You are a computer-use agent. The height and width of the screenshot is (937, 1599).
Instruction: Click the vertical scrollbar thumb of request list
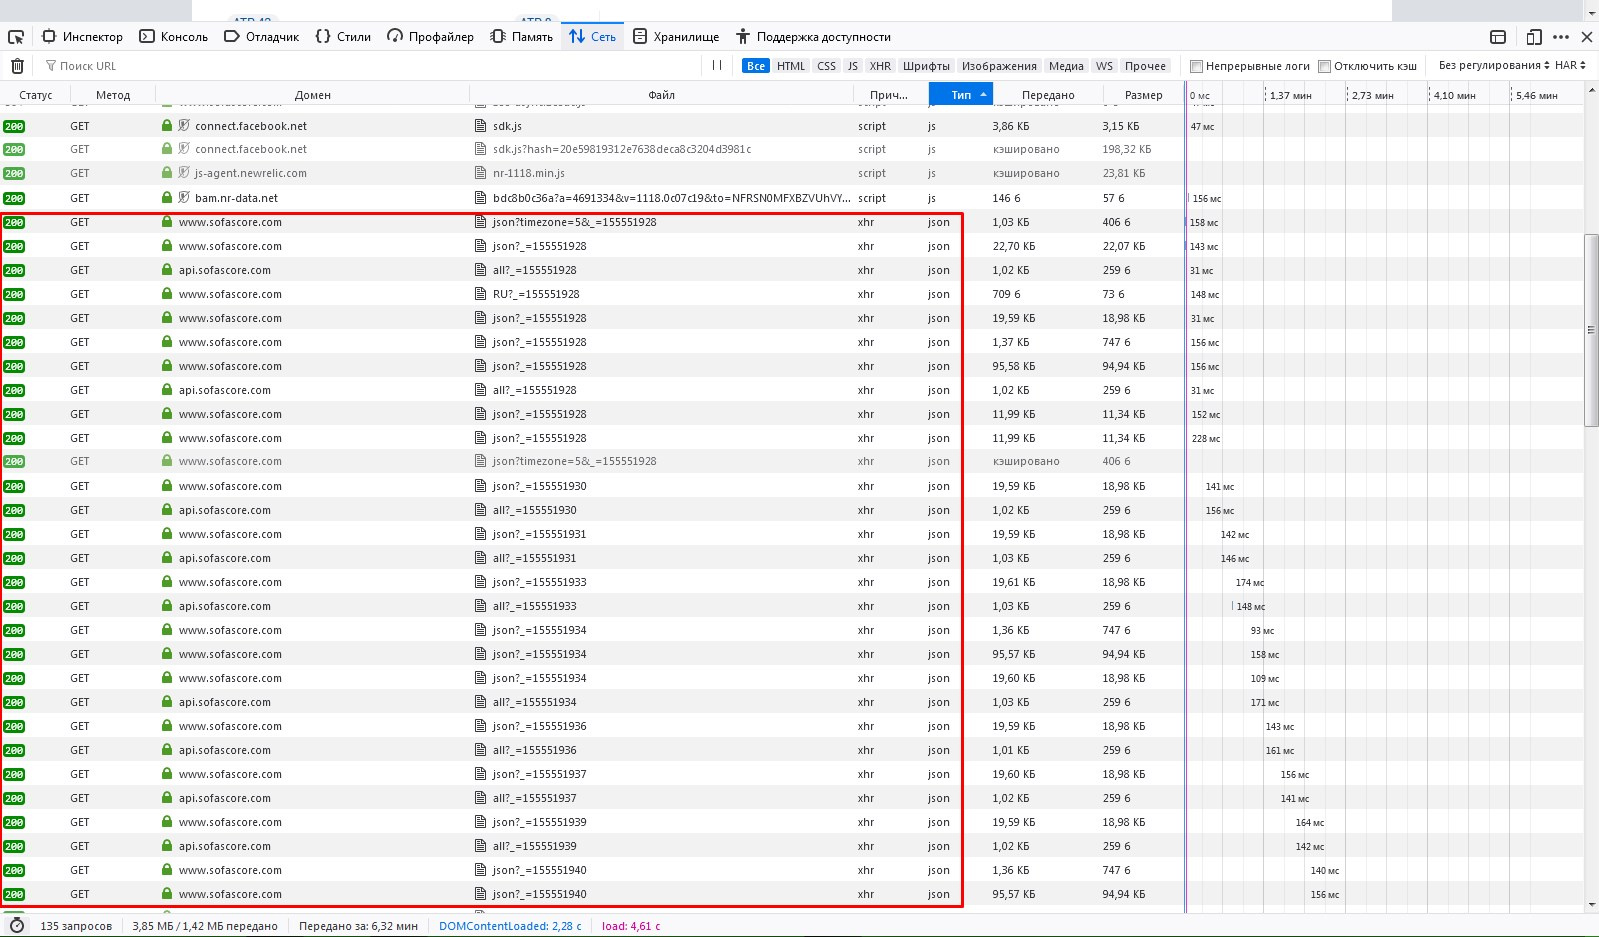click(x=1591, y=330)
